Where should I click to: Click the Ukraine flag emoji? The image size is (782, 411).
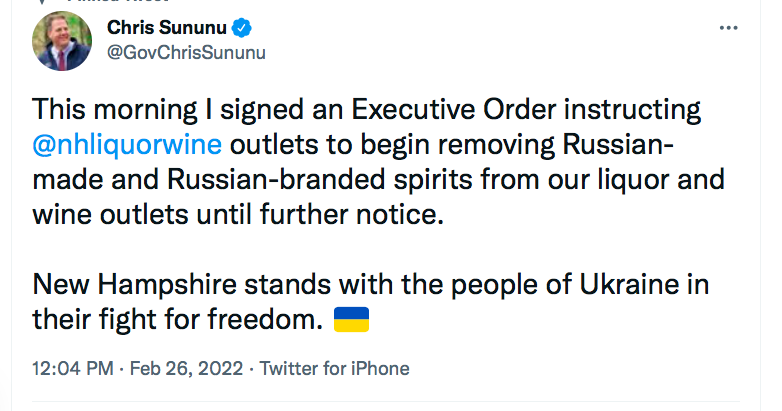pos(351,320)
